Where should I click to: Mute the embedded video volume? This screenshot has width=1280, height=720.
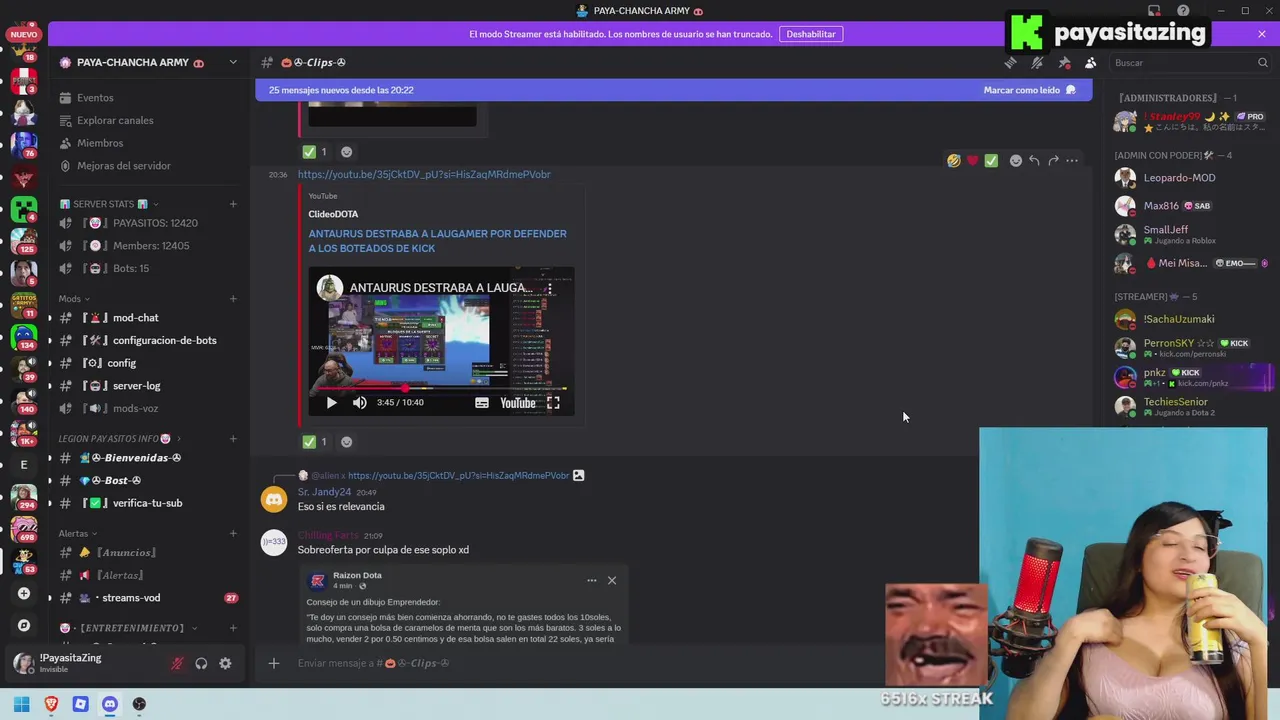[360, 403]
